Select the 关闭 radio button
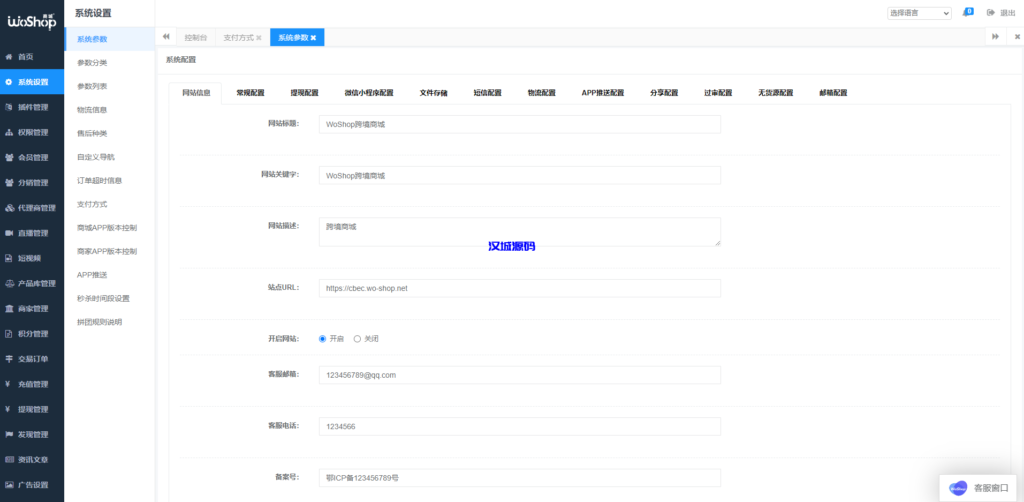Viewport: 1024px width, 502px height. (x=357, y=339)
